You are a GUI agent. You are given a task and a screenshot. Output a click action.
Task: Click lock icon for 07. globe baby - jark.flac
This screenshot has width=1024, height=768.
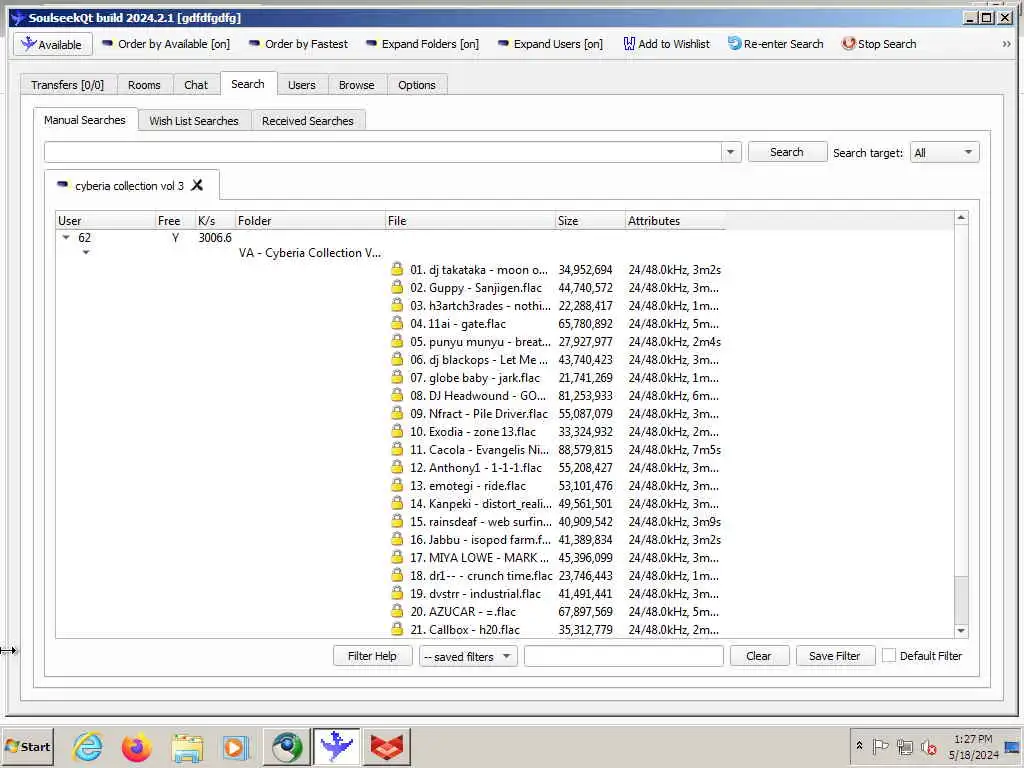coord(397,377)
